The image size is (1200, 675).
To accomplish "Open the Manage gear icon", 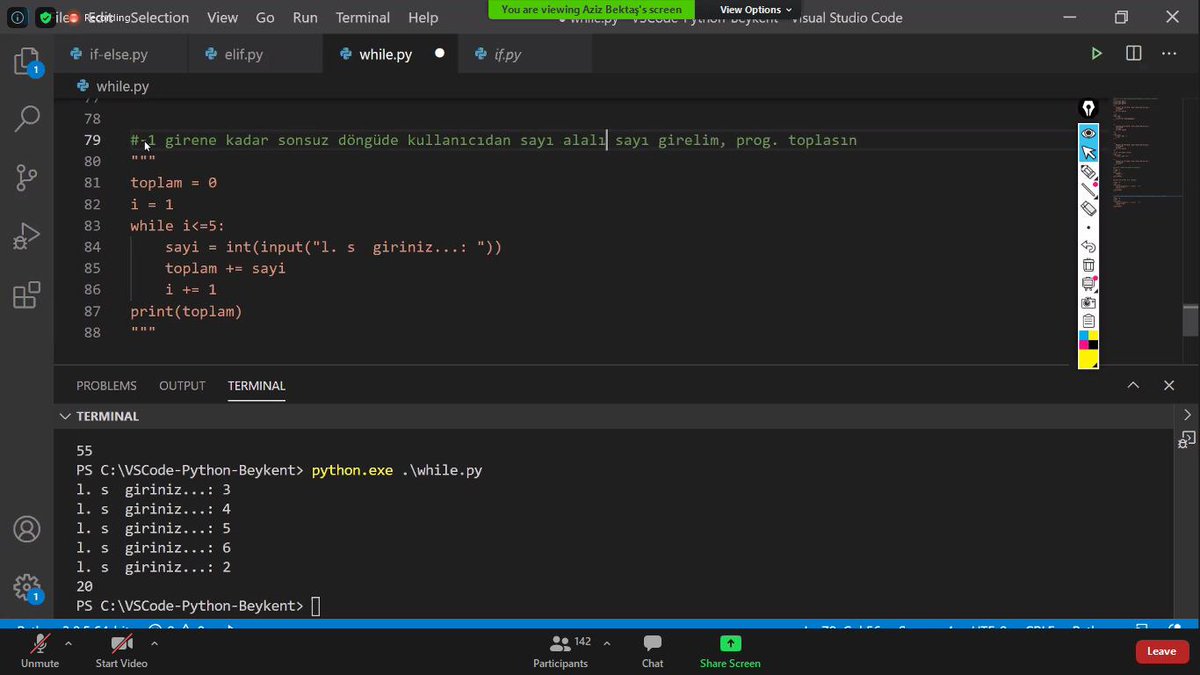I will point(27,588).
